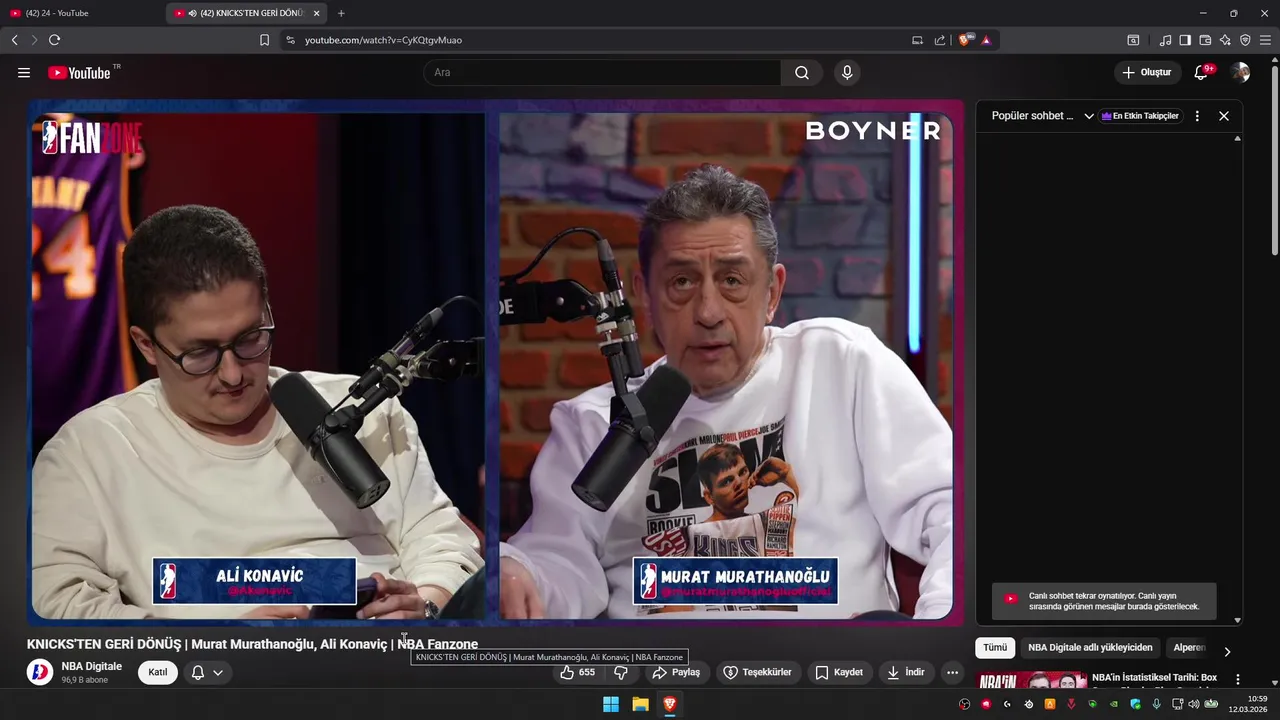Viewport: 1280px width, 720px height.
Task: Click the Paylaş share button
Action: 676,672
